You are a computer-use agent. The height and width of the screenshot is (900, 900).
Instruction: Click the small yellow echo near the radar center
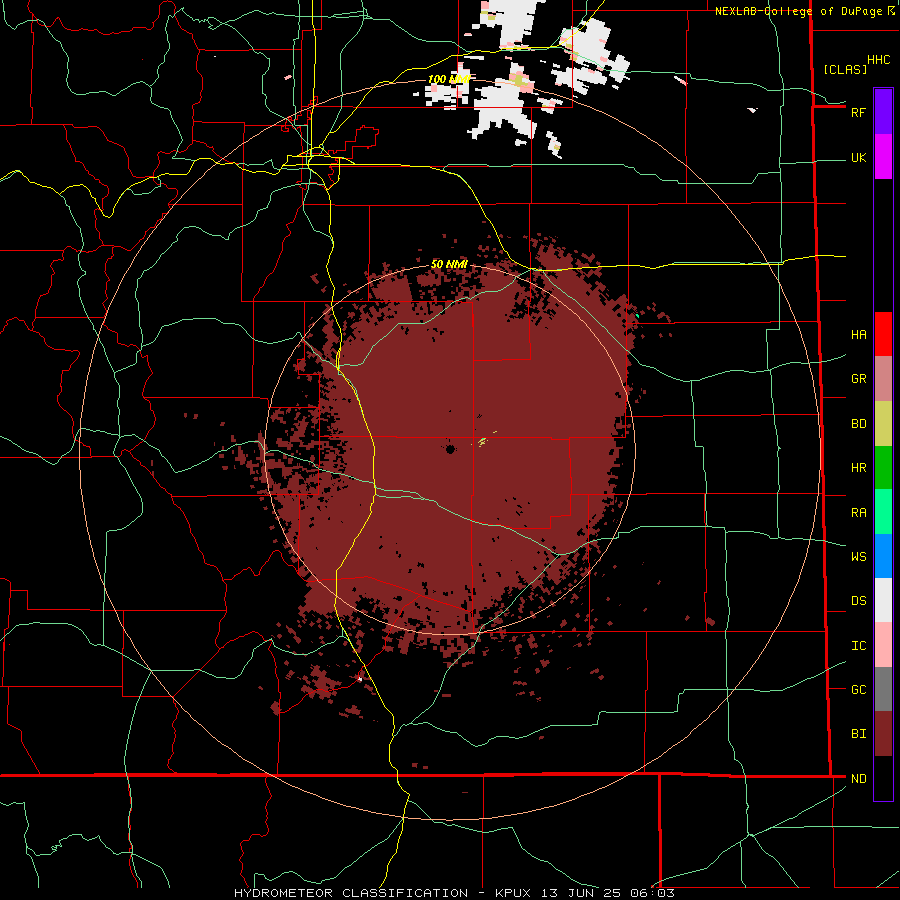click(483, 441)
